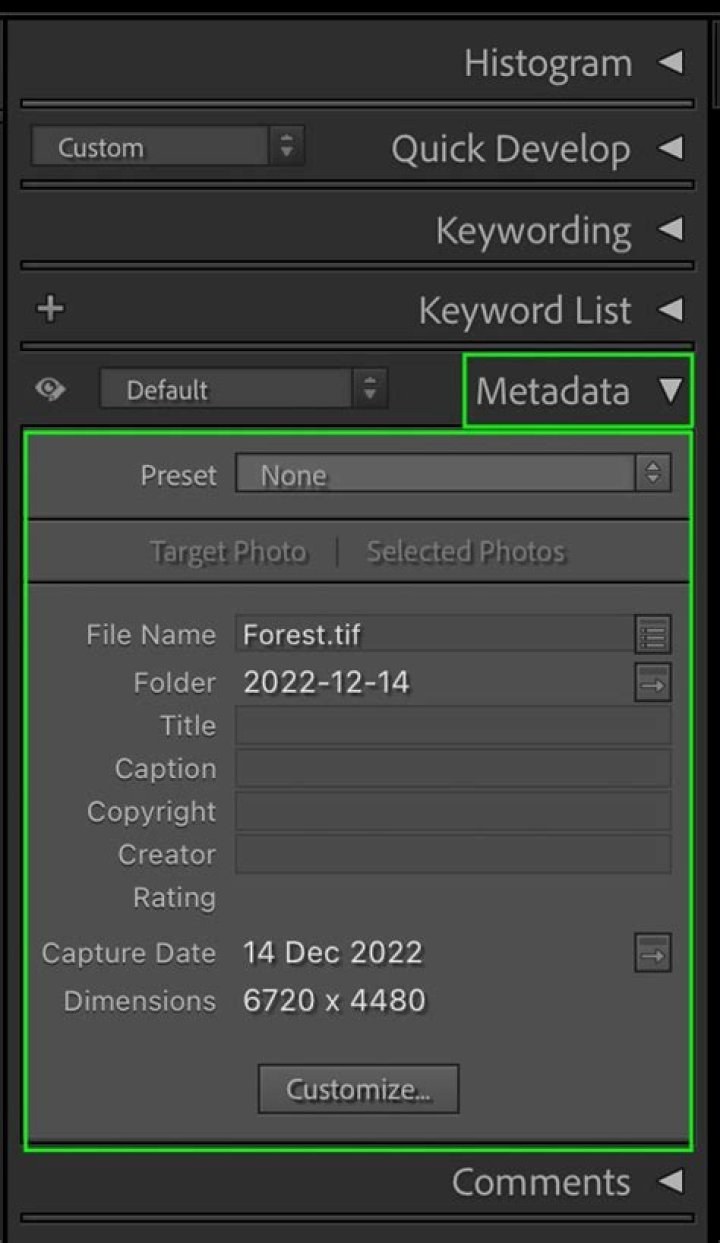720x1243 pixels.
Task: Open the Preset dropdown showing None
Action: point(452,475)
